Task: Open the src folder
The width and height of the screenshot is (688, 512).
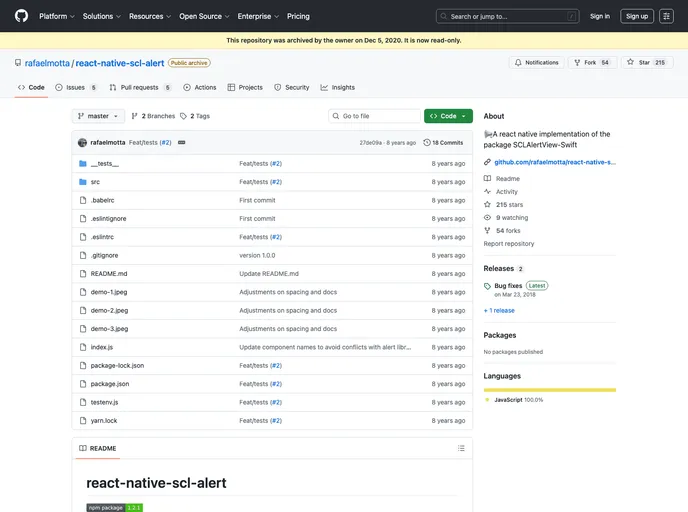Action: coord(95,182)
